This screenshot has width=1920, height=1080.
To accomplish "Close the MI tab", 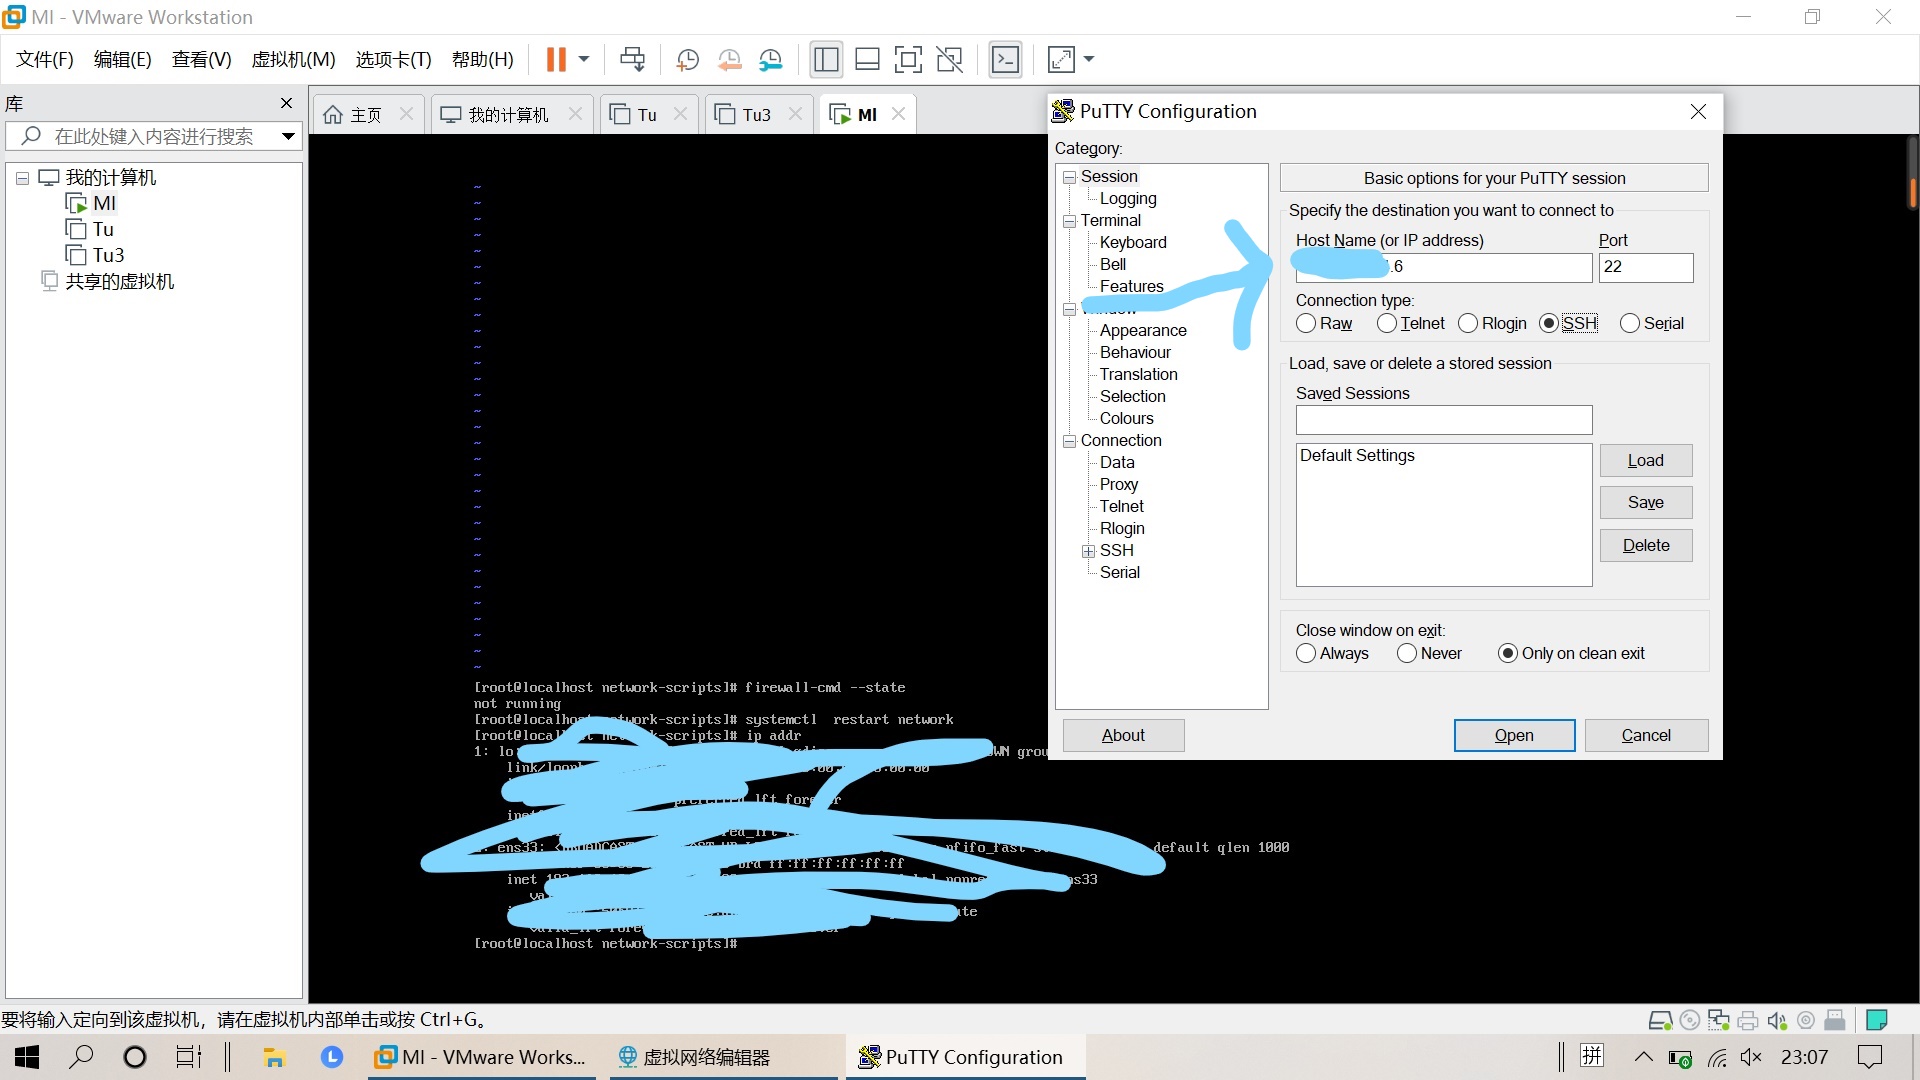I will [898, 114].
